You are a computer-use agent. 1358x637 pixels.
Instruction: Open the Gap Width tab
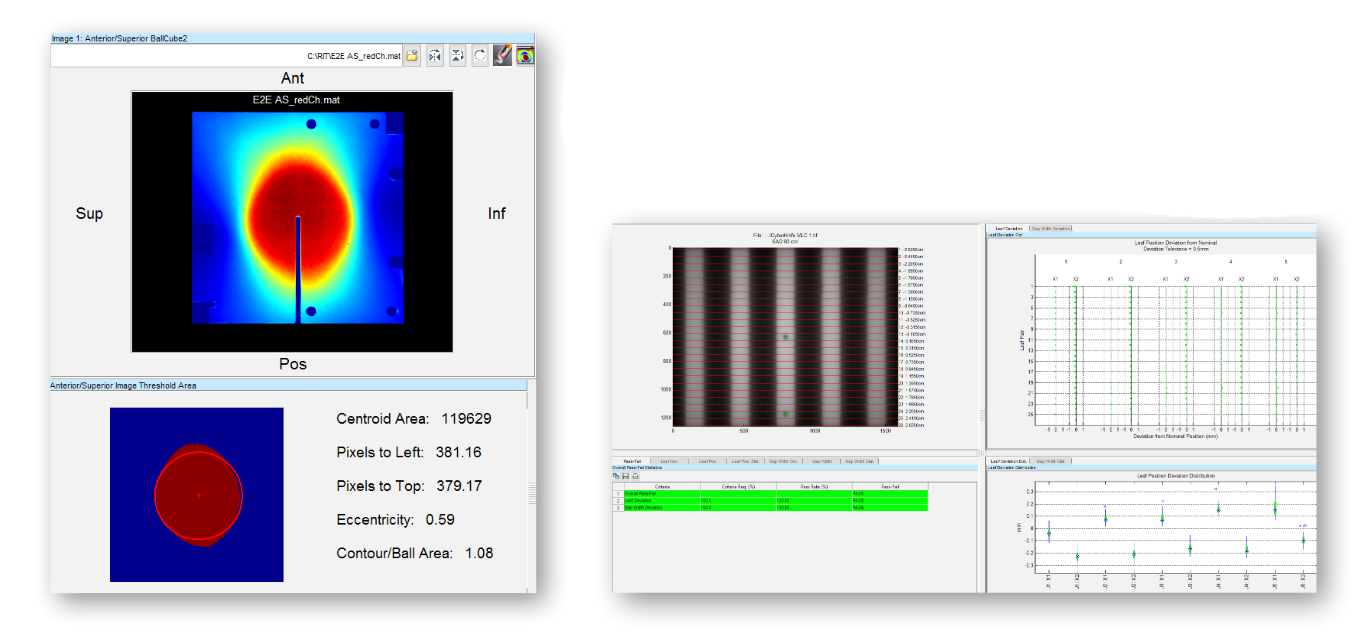[x=820, y=461]
